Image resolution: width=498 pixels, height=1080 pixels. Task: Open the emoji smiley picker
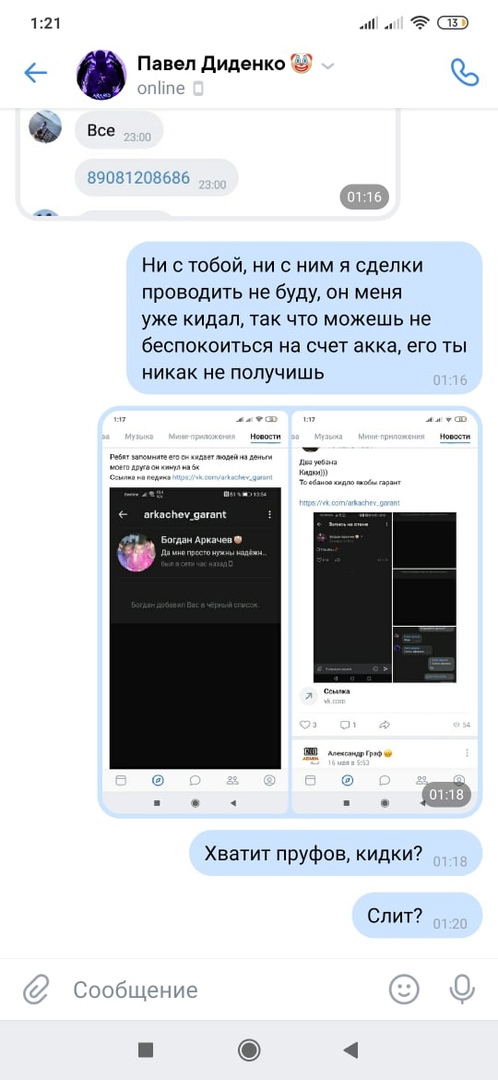[404, 990]
